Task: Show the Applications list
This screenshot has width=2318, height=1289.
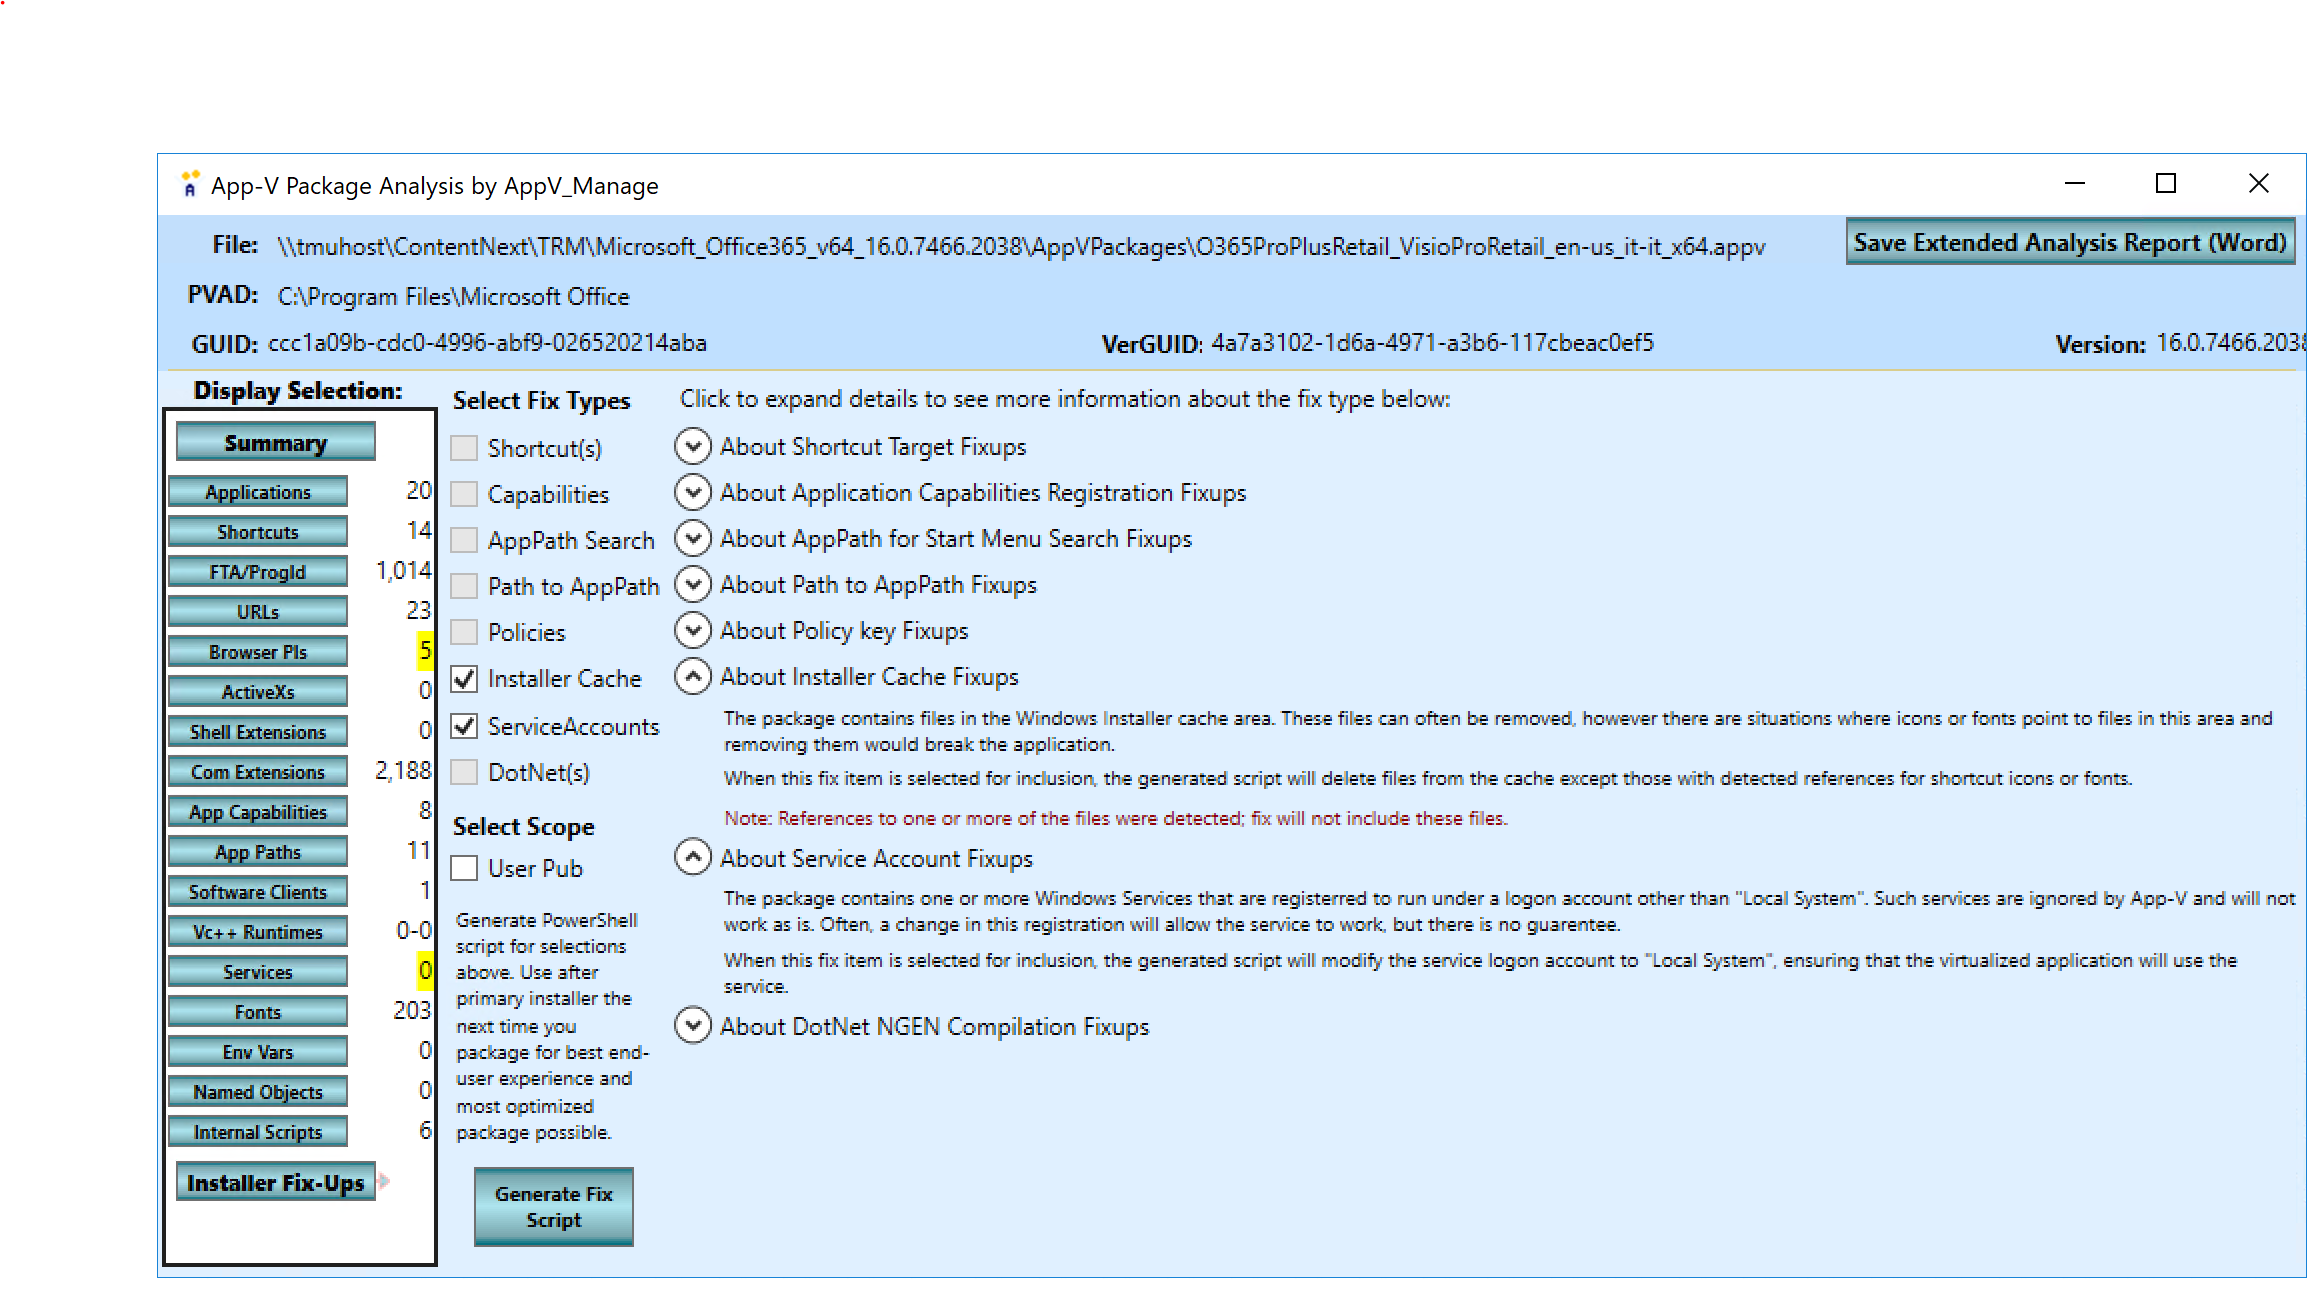Action: pos(258,491)
